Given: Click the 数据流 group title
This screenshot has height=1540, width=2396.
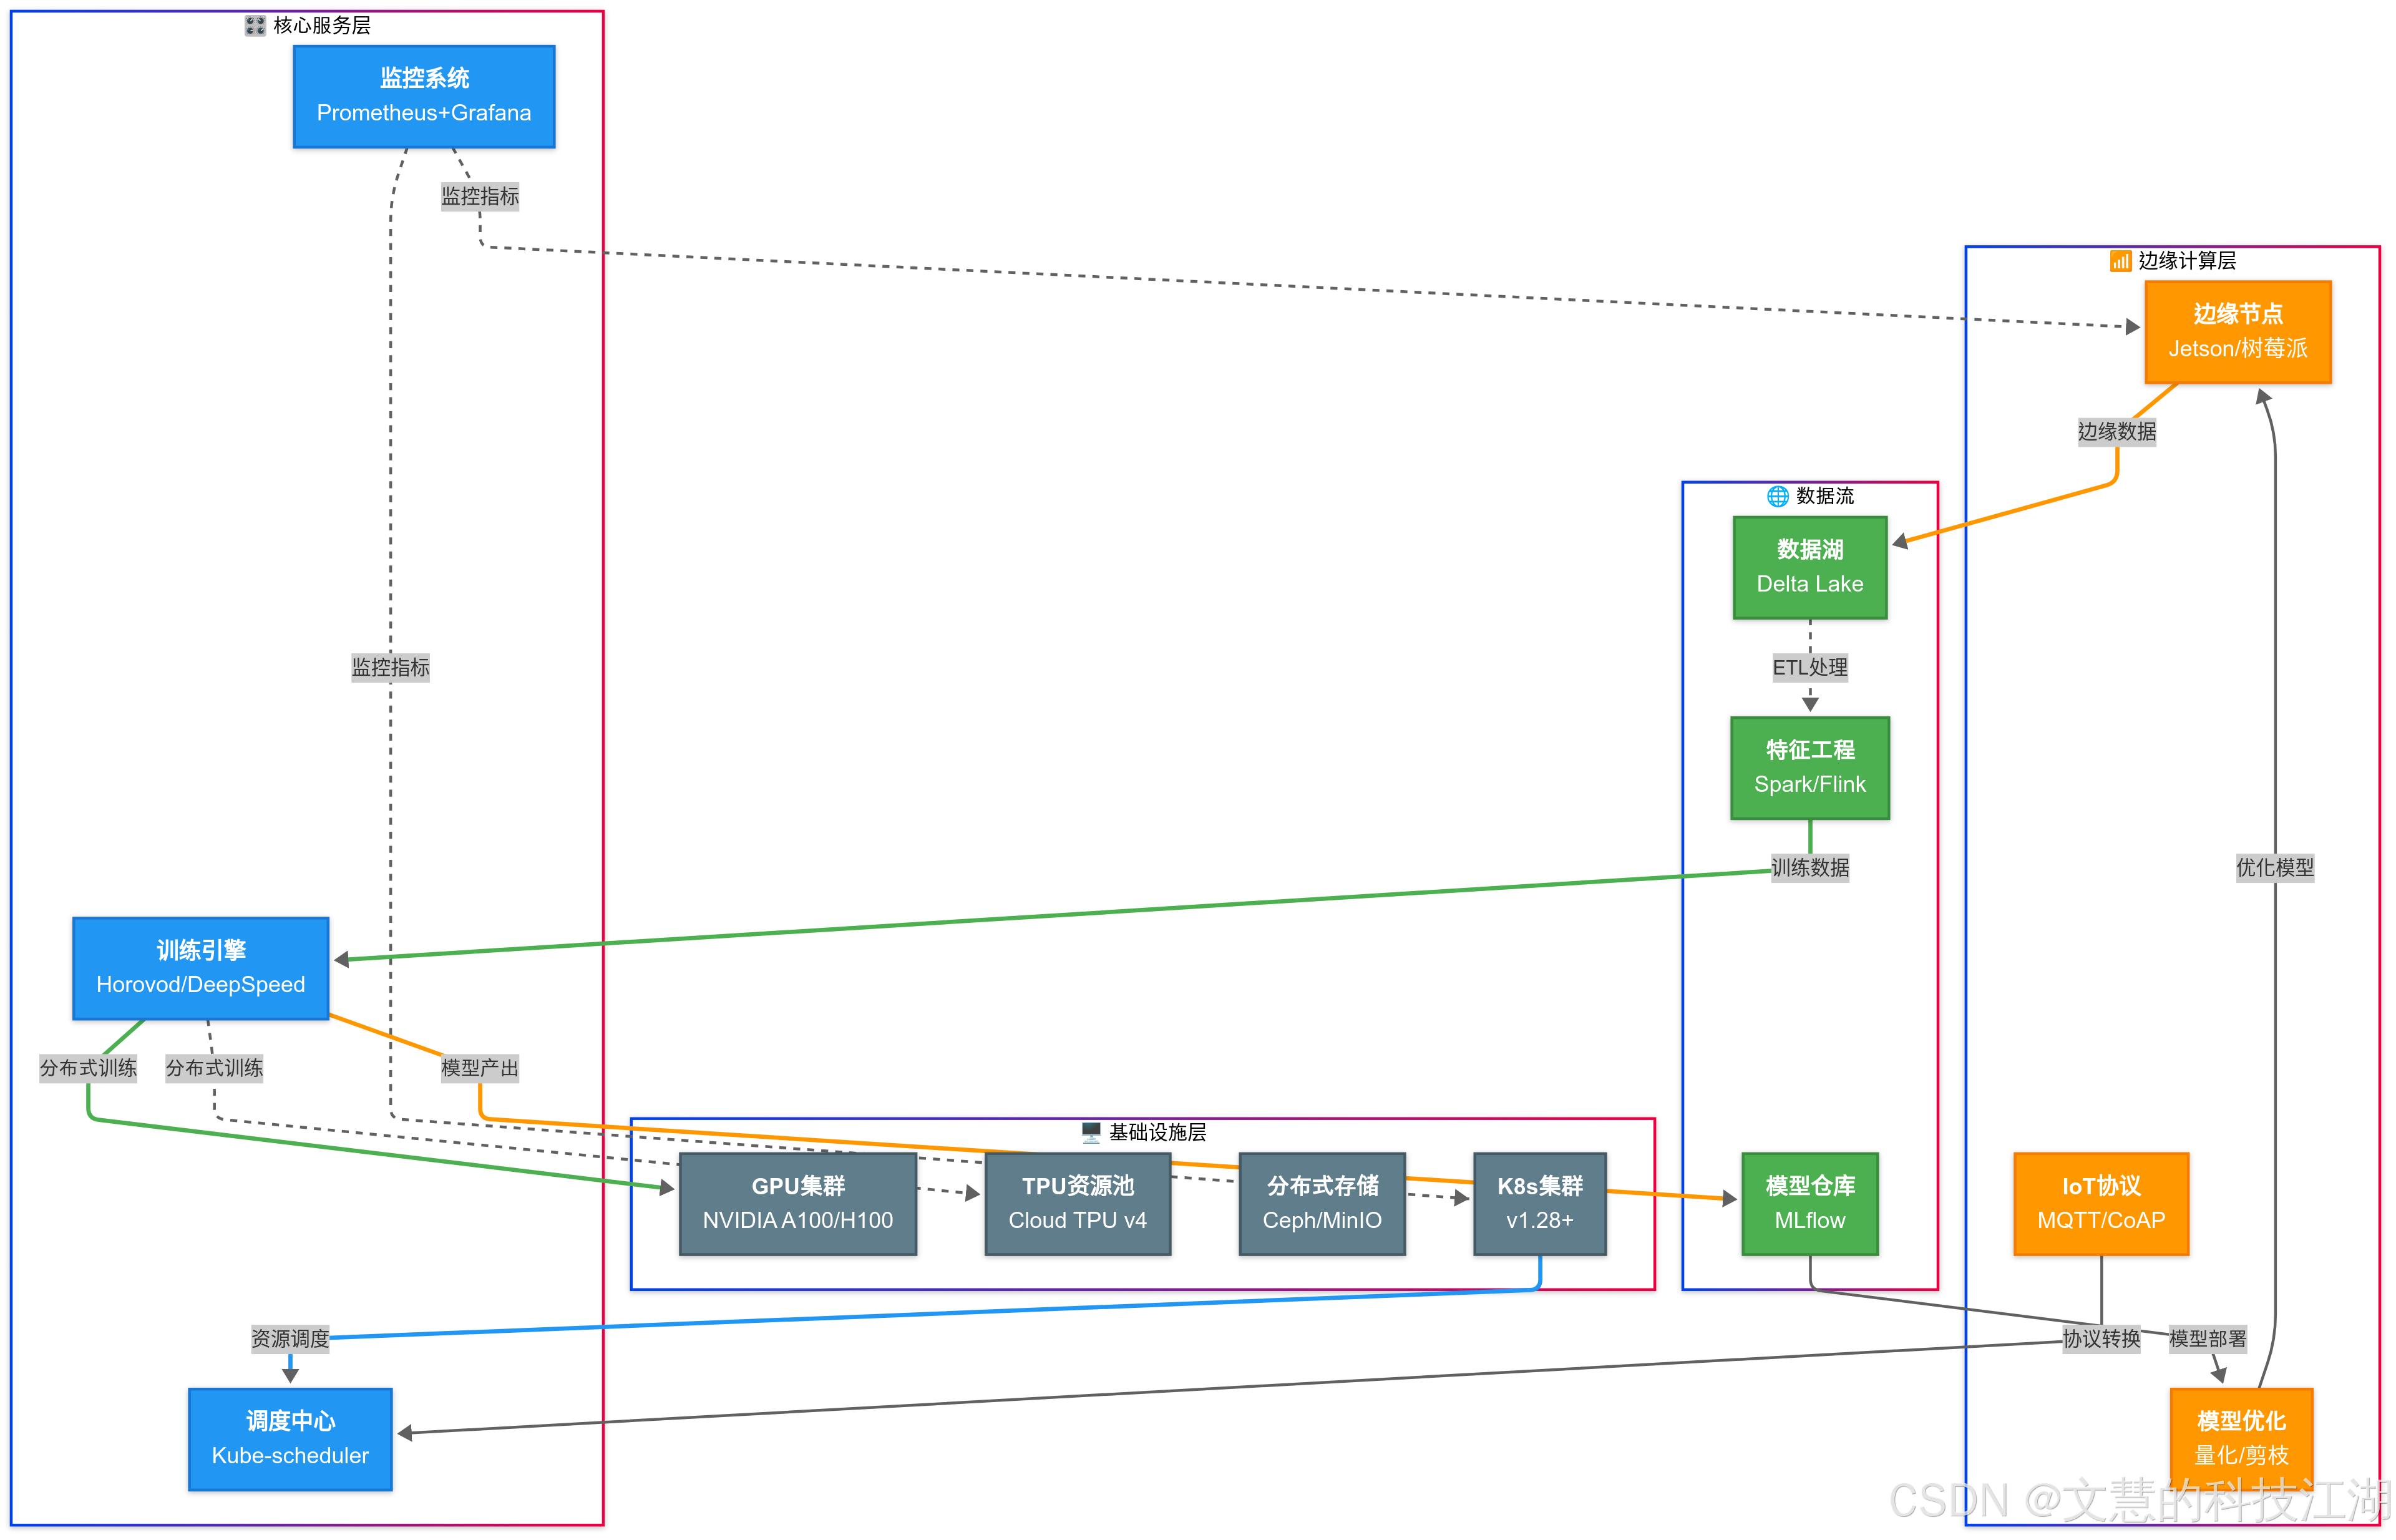Looking at the screenshot, I should [1825, 496].
